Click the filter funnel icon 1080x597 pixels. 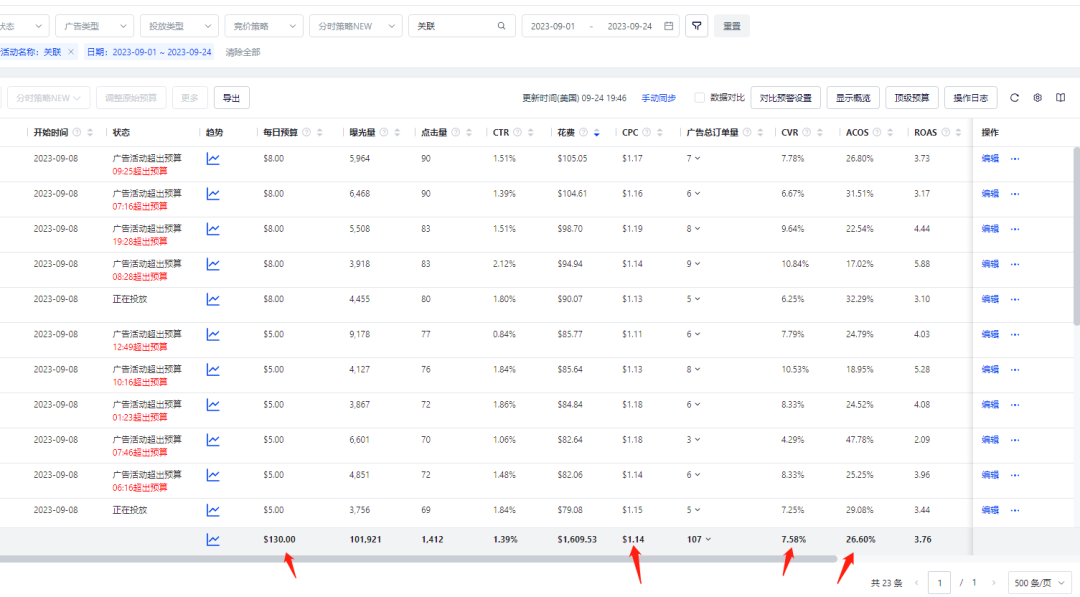[x=697, y=26]
